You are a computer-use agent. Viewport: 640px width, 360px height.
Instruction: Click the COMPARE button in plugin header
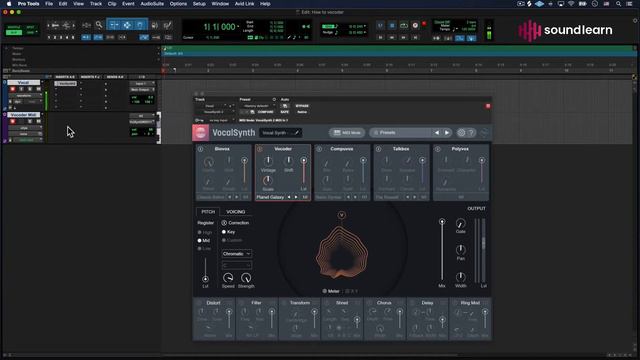[265, 112]
